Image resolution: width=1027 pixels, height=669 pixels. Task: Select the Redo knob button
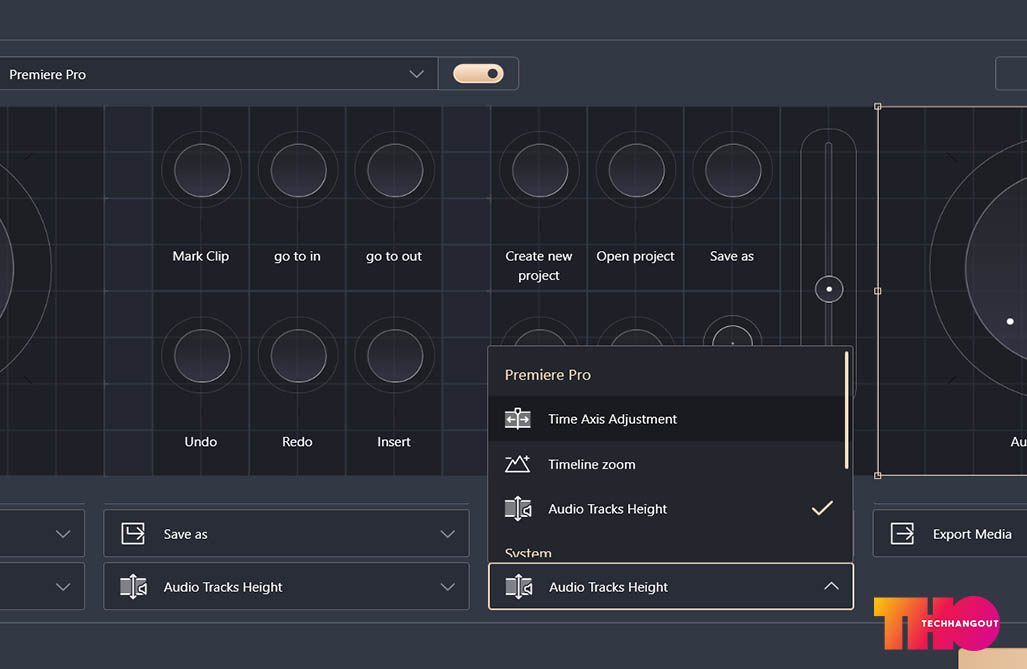click(x=299, y=356)
